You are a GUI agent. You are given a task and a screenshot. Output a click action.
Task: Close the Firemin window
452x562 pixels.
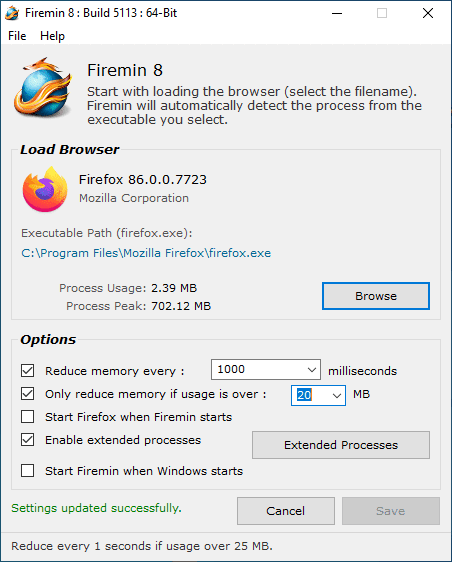[x=428, y=14]
